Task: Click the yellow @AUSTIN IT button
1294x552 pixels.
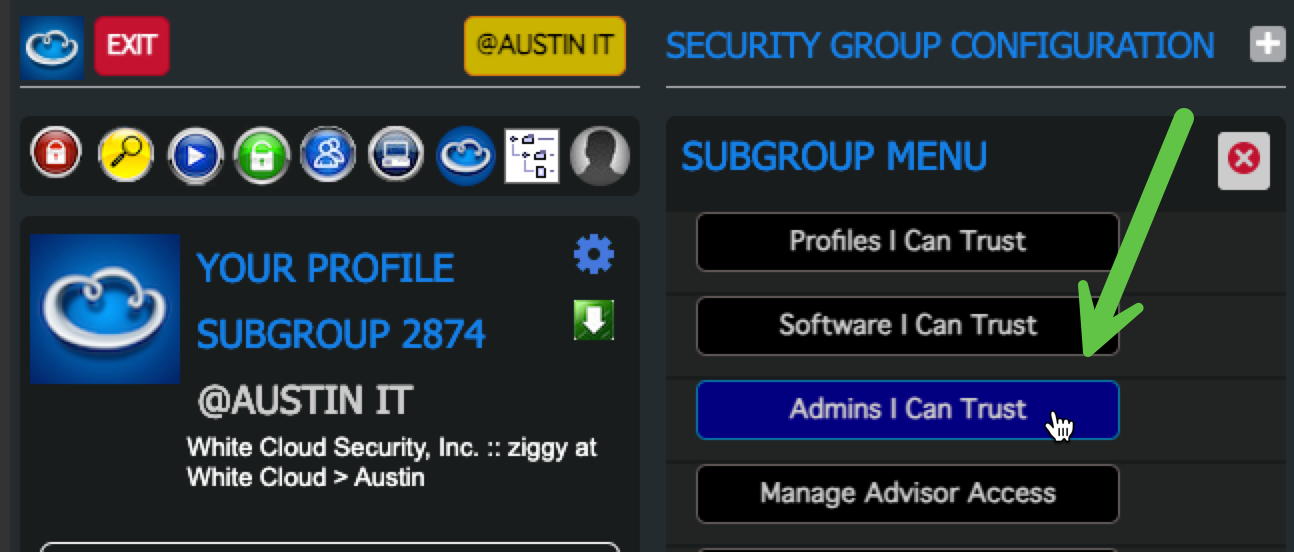Action: 545,46
